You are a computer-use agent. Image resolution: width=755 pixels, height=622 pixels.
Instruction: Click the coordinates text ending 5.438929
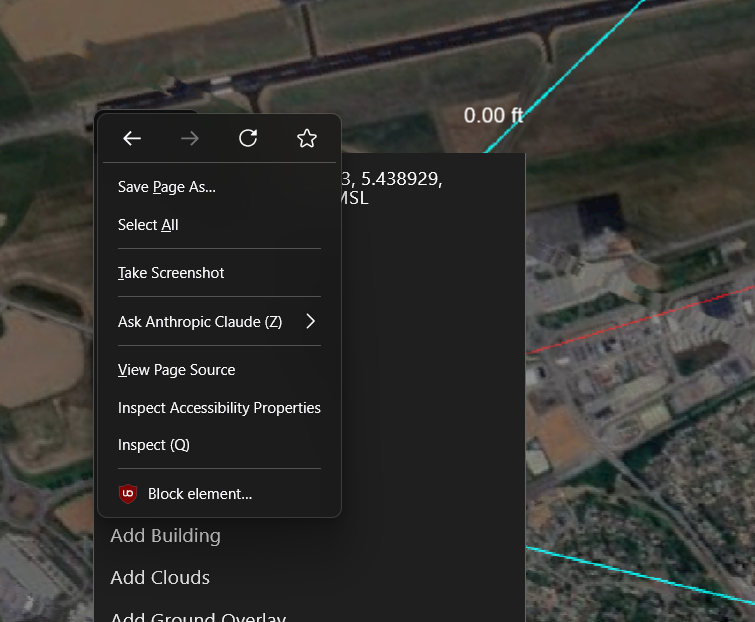coord(392,180)
